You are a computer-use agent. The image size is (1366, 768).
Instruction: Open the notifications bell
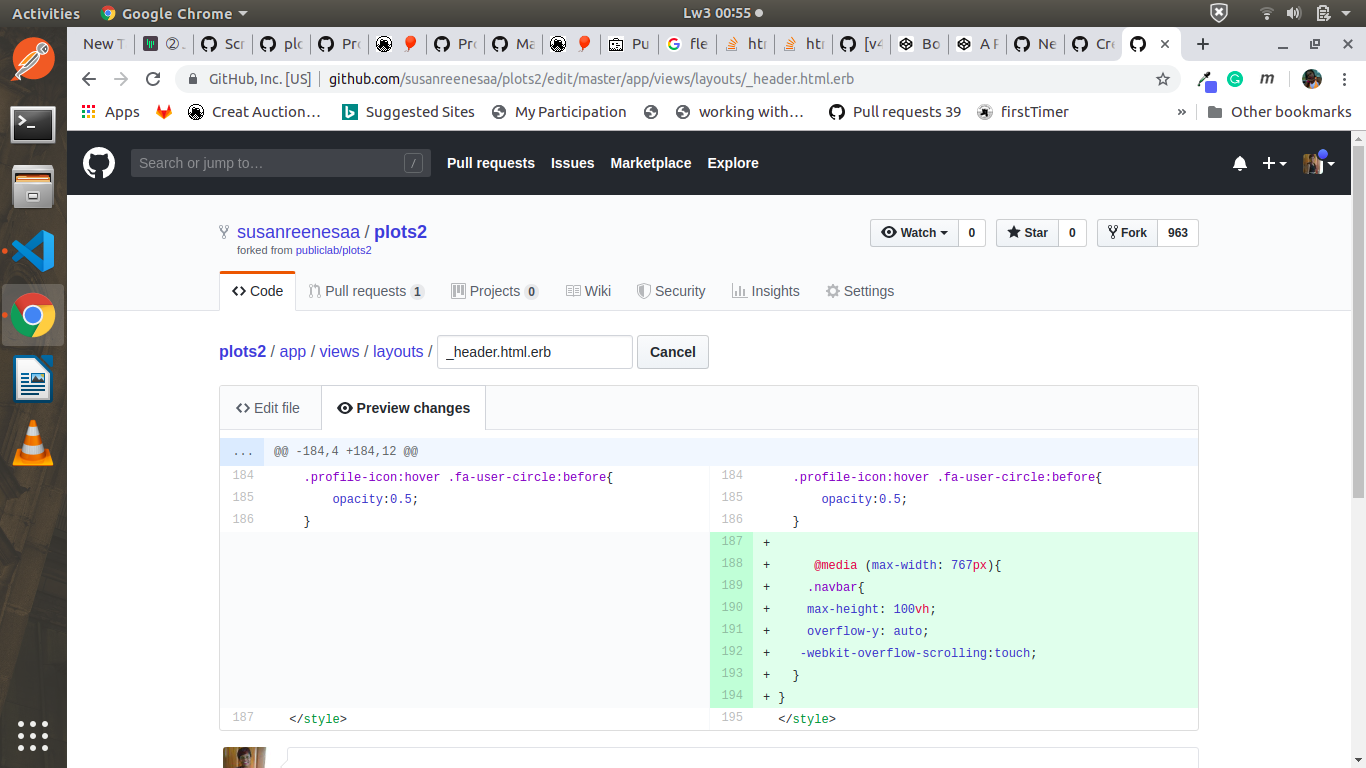[1240, 163]
